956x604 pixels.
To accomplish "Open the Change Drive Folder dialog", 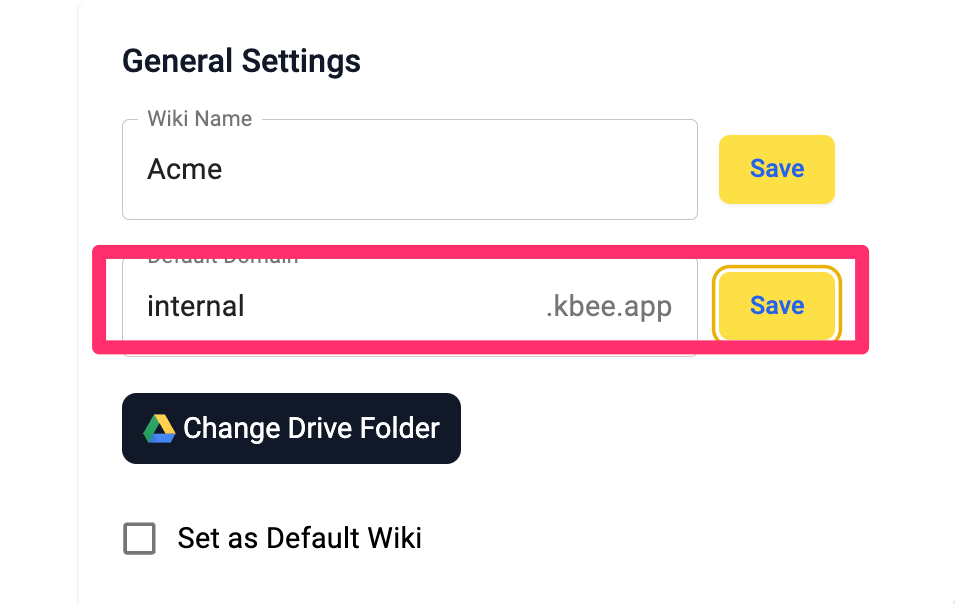I will (x=291, y=428).
